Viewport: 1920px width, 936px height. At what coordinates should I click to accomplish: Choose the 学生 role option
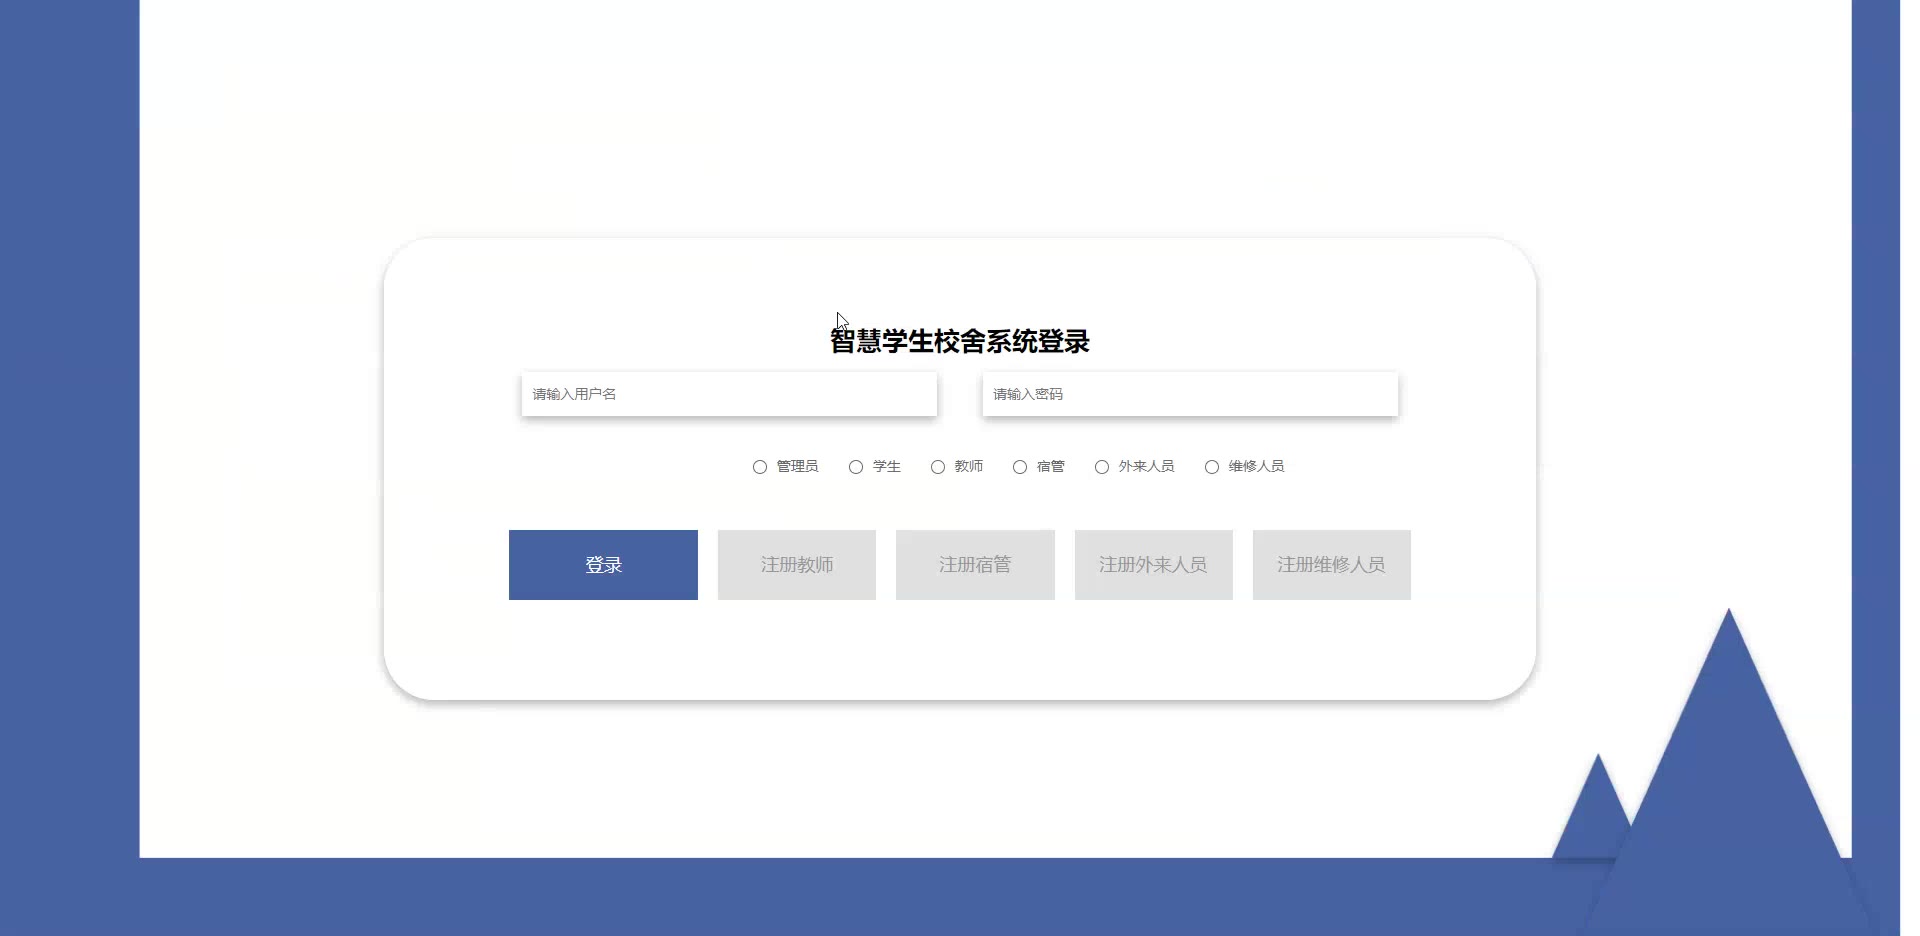point(856,467)
